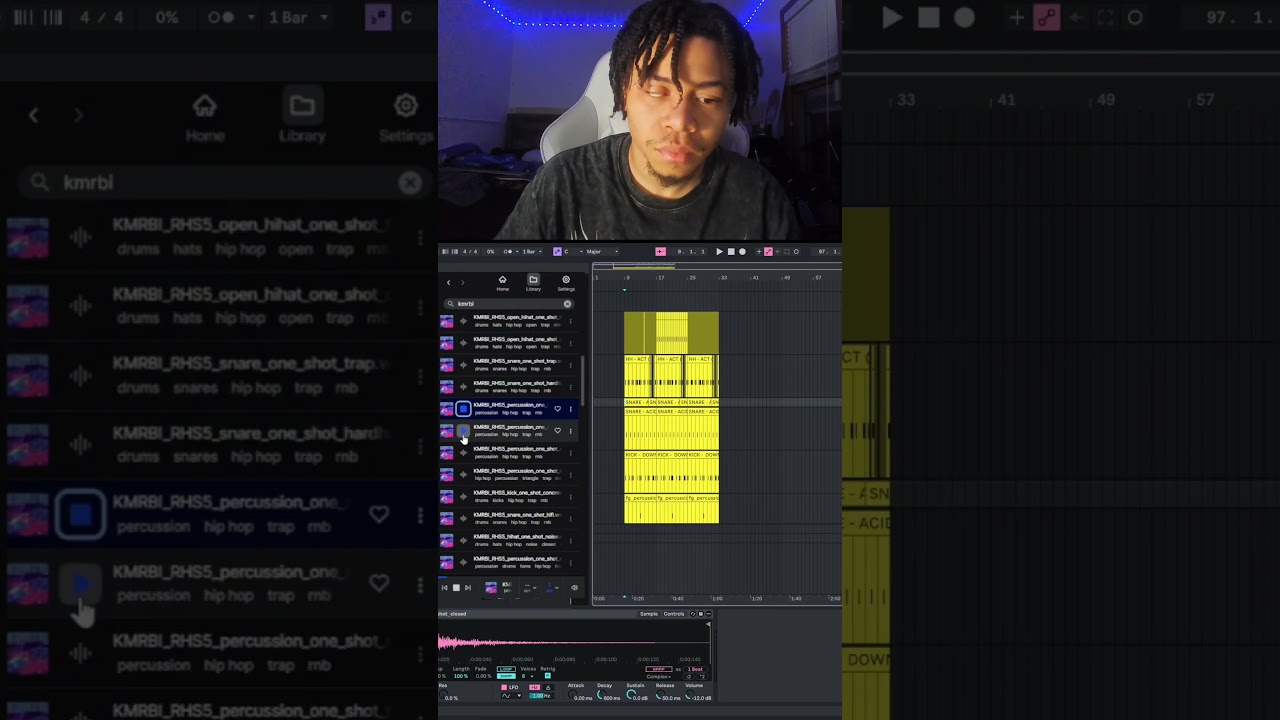The image size is (1280, 720).
Task: Open the browser Settings gear icon
Action: (566, 281)
